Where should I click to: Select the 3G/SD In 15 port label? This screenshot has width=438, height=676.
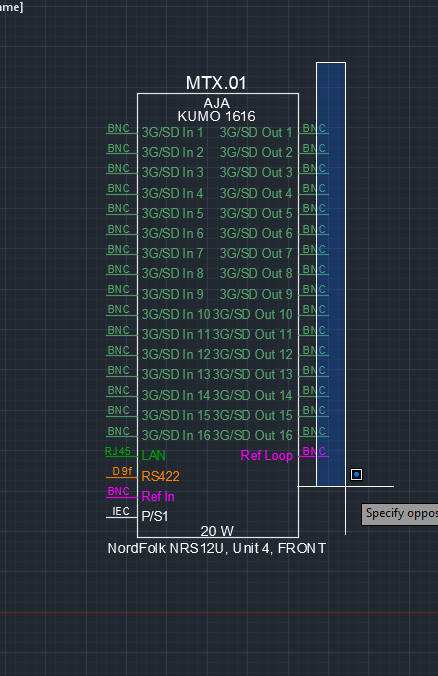[176, 415]
